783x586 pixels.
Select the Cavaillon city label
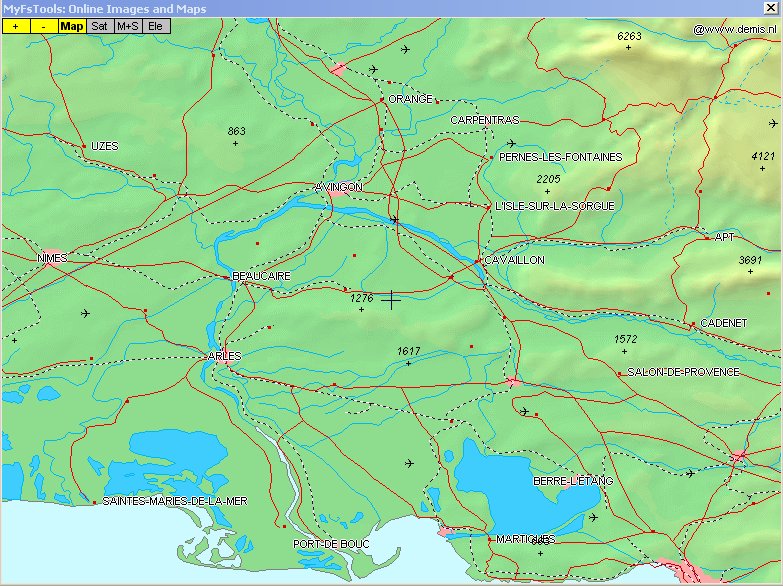click(x=514, y=260)
